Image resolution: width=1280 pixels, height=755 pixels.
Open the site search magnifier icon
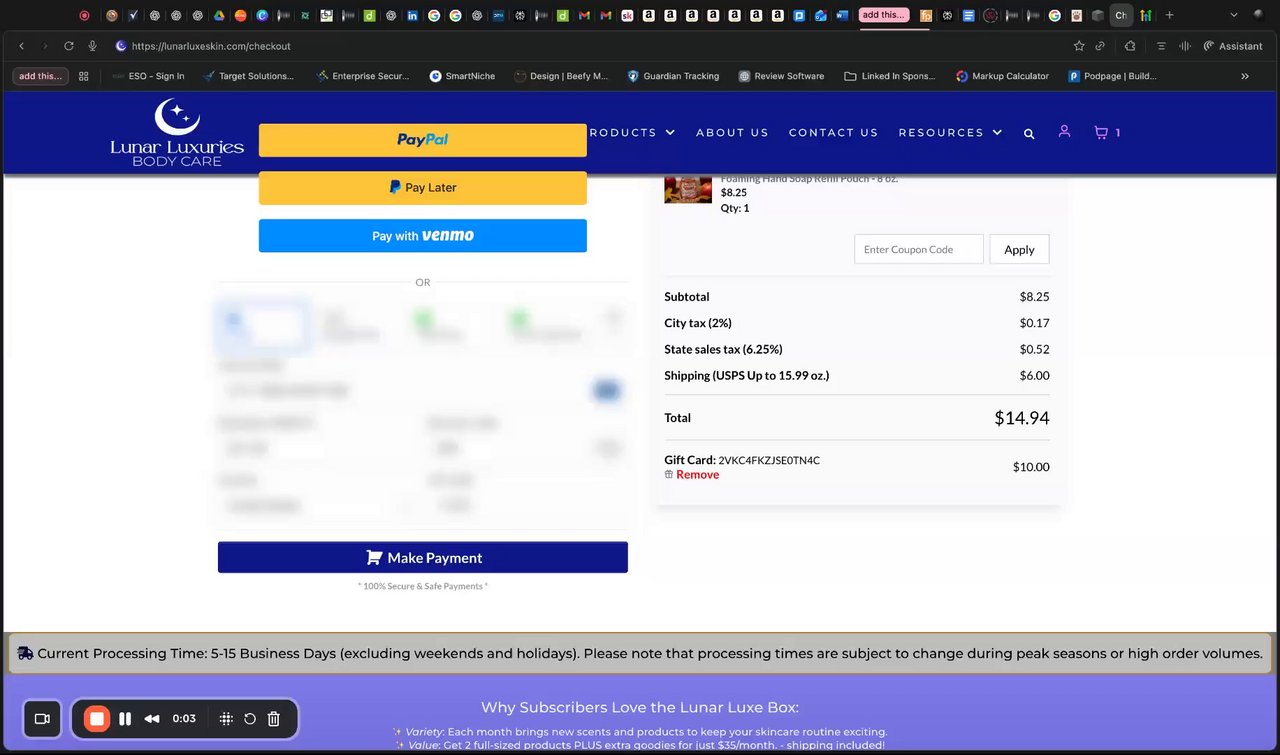[1029, 133]
